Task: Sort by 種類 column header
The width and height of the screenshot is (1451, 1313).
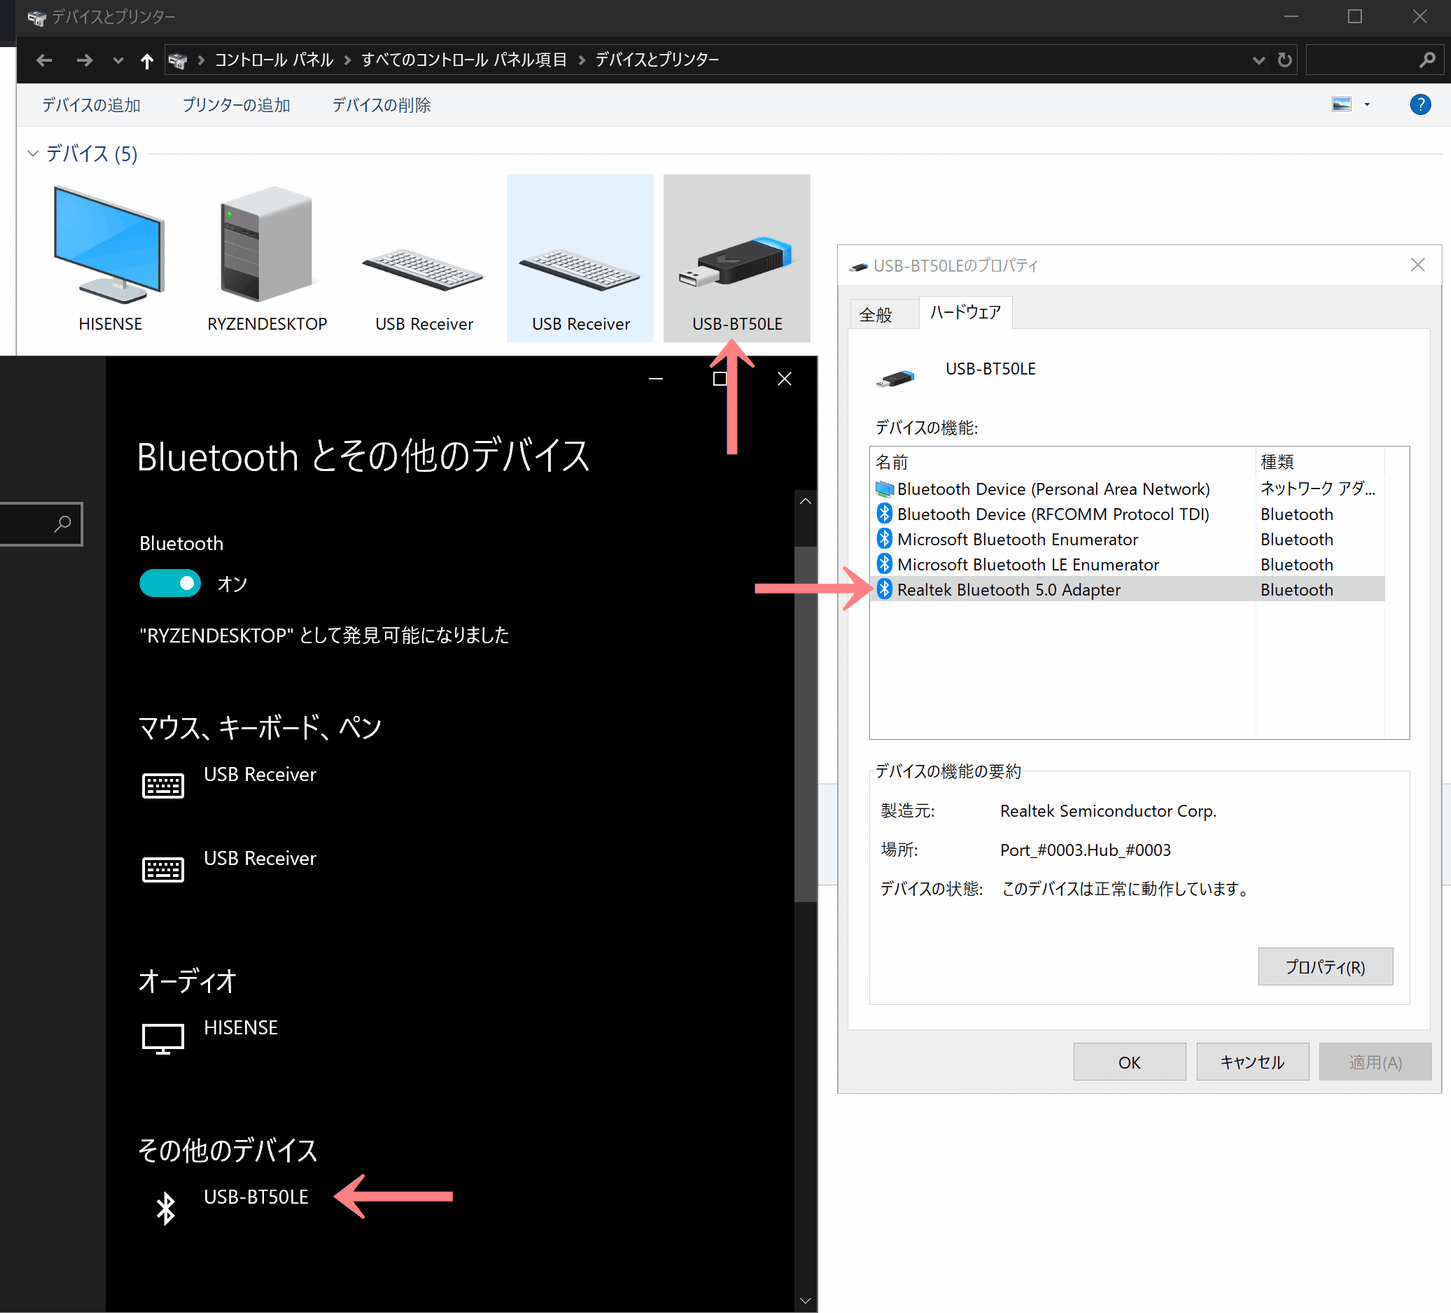Action: (x=1320, y=462)
